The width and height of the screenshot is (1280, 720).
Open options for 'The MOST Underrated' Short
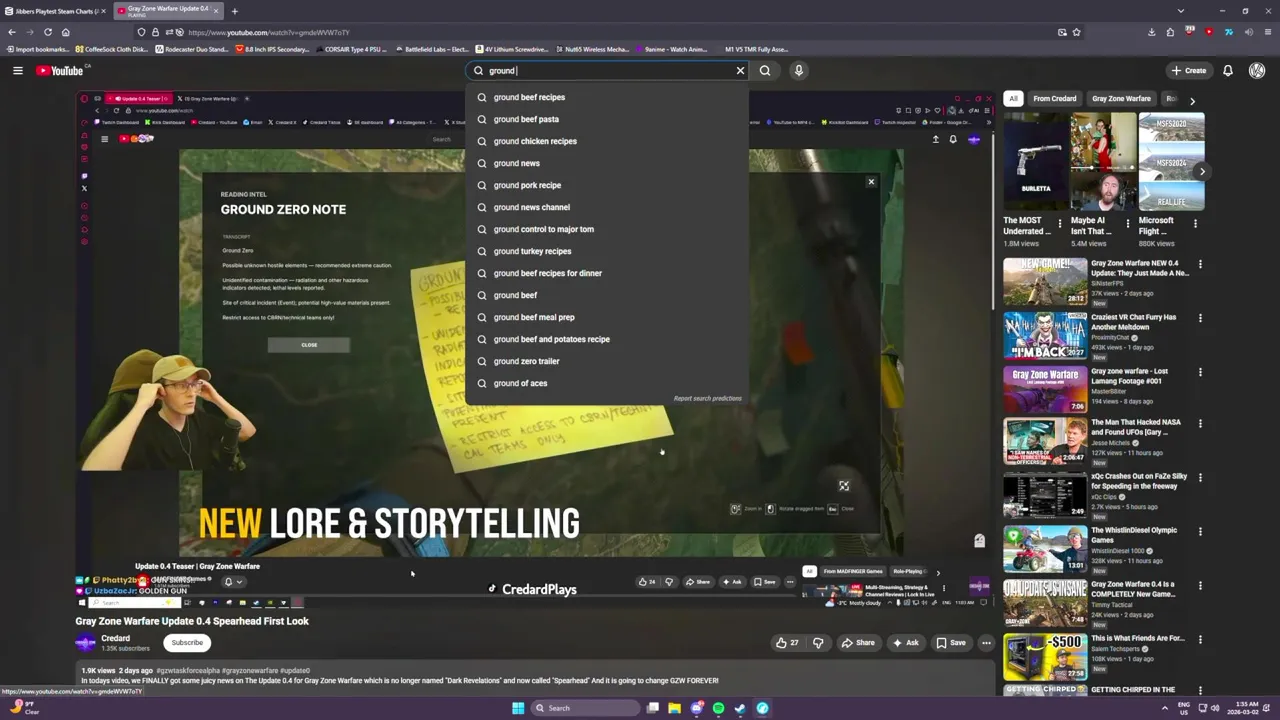pyautogui.click(x=1060, y=223)
